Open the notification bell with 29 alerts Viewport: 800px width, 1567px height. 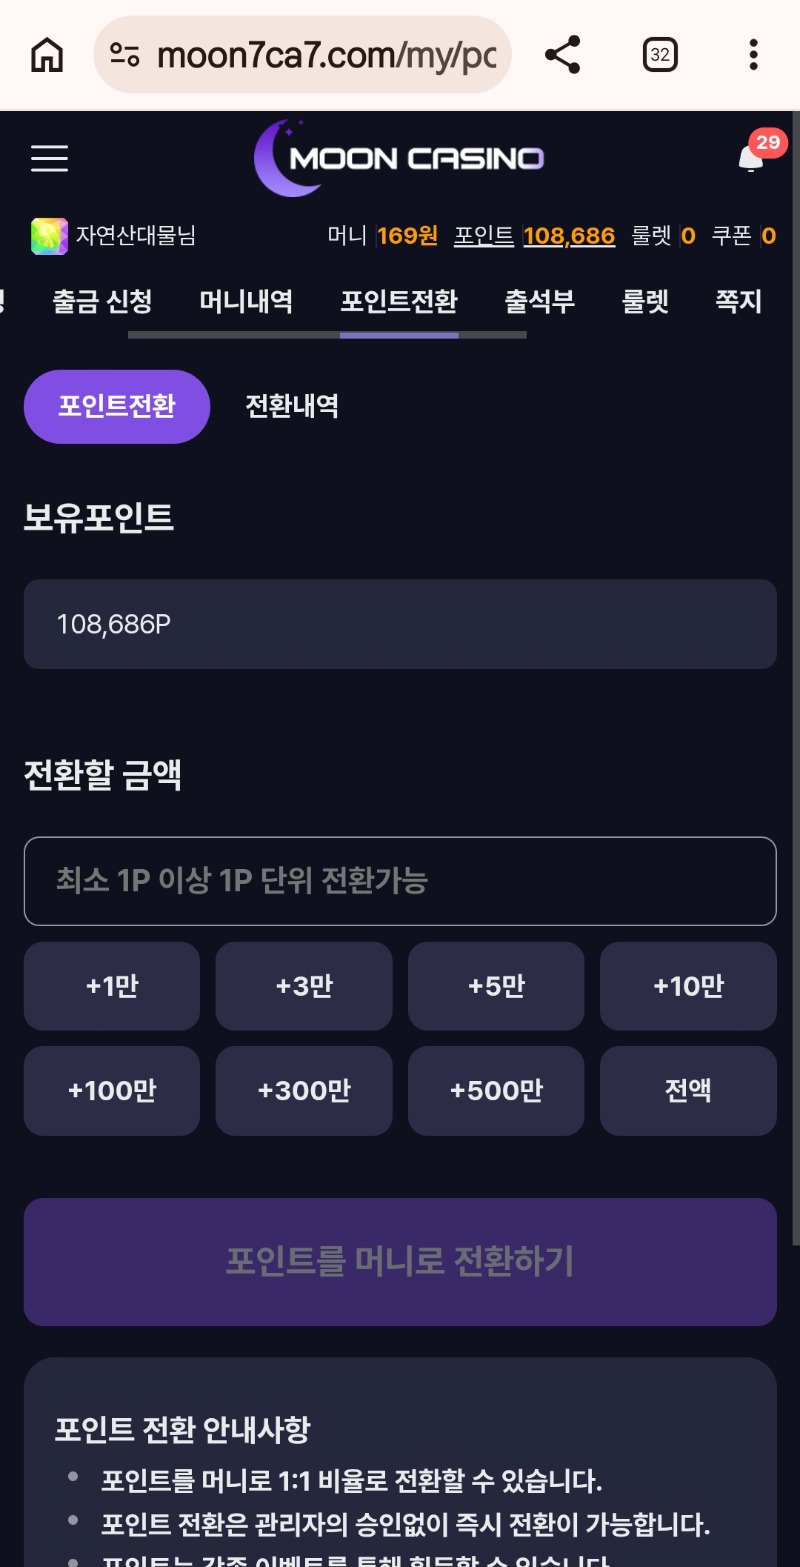(751, 158)
